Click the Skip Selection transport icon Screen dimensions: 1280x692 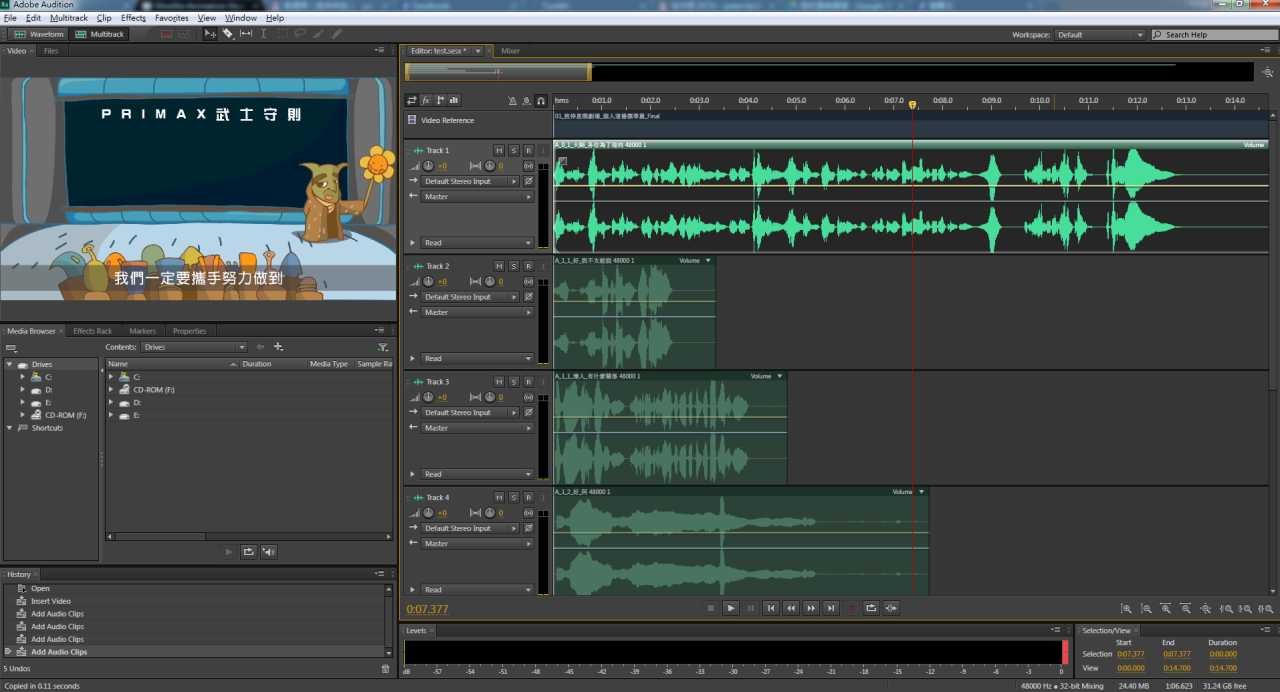click(891, 608)
